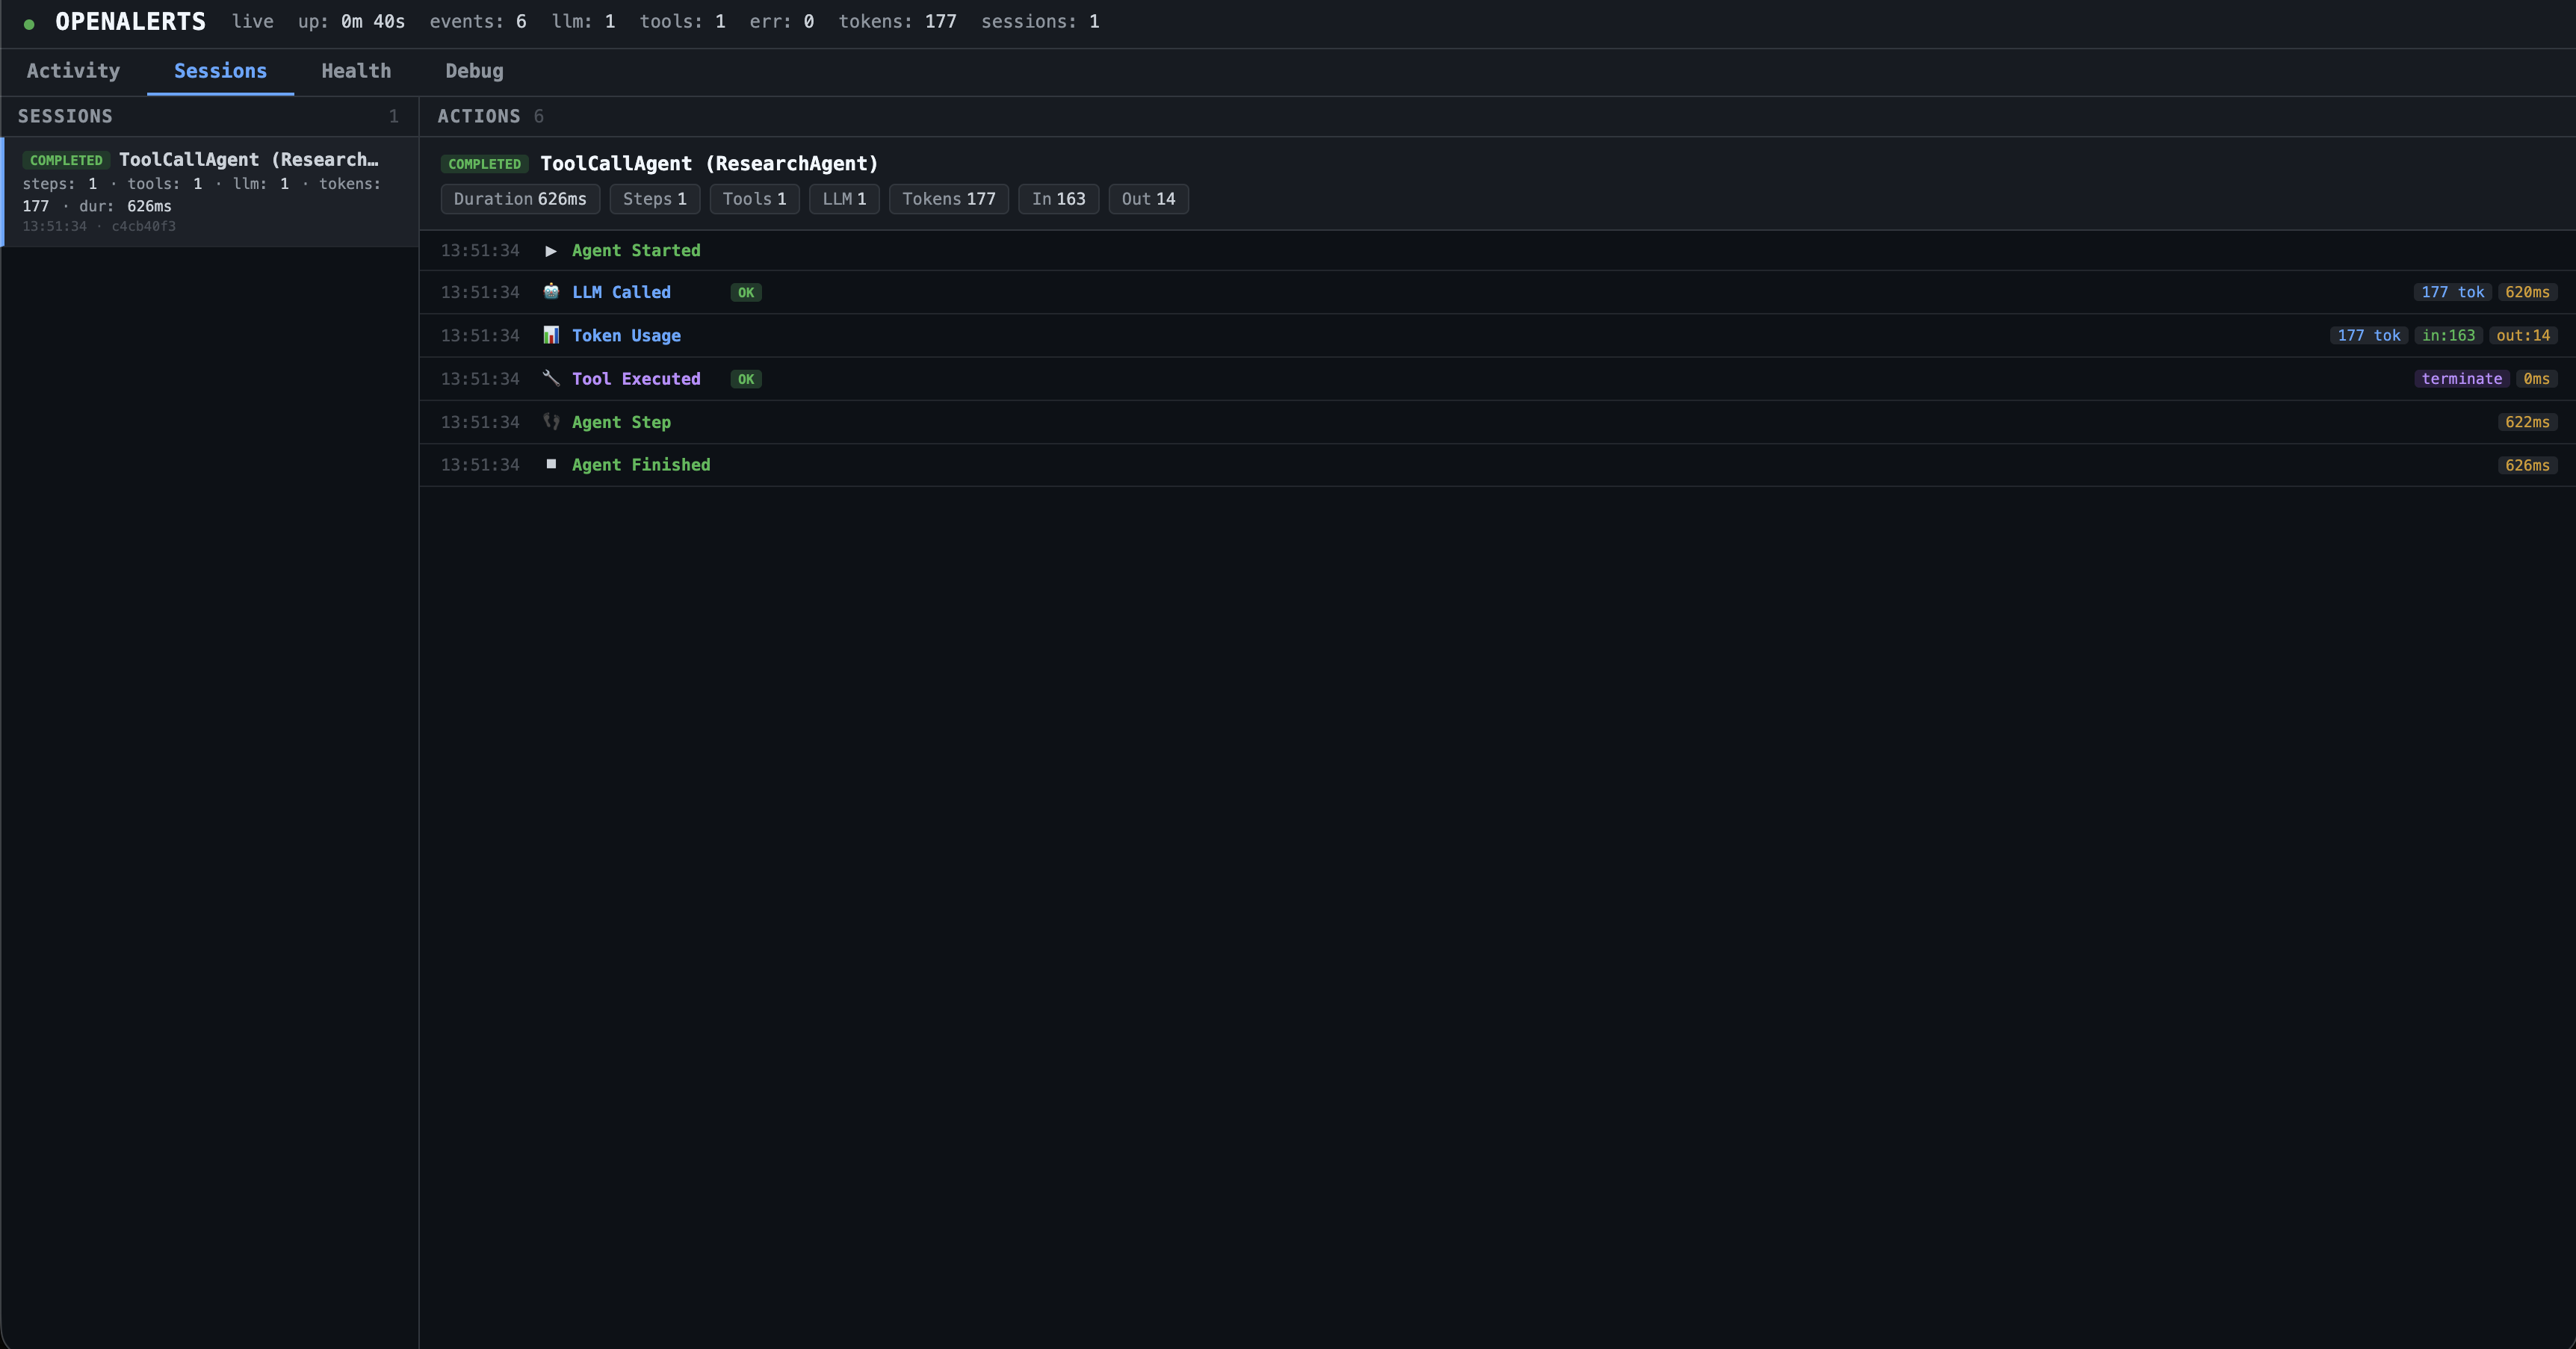Image resolution: width=2576 pixels, height=1349 pixels.
Task: Click the Duration 626ms badge
Action: tap(519, 199)
